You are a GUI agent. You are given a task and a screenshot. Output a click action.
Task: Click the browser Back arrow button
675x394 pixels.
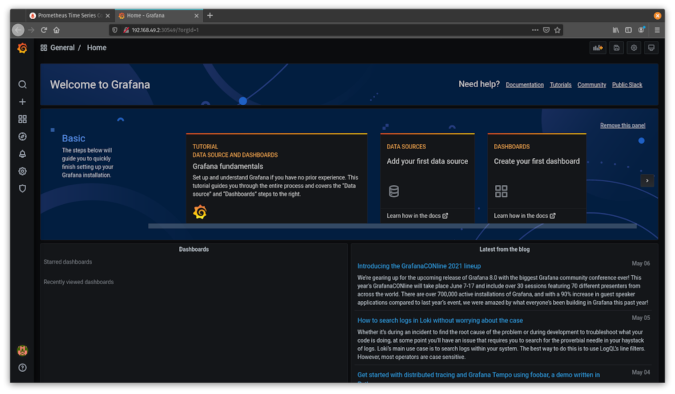coord(18,30)
